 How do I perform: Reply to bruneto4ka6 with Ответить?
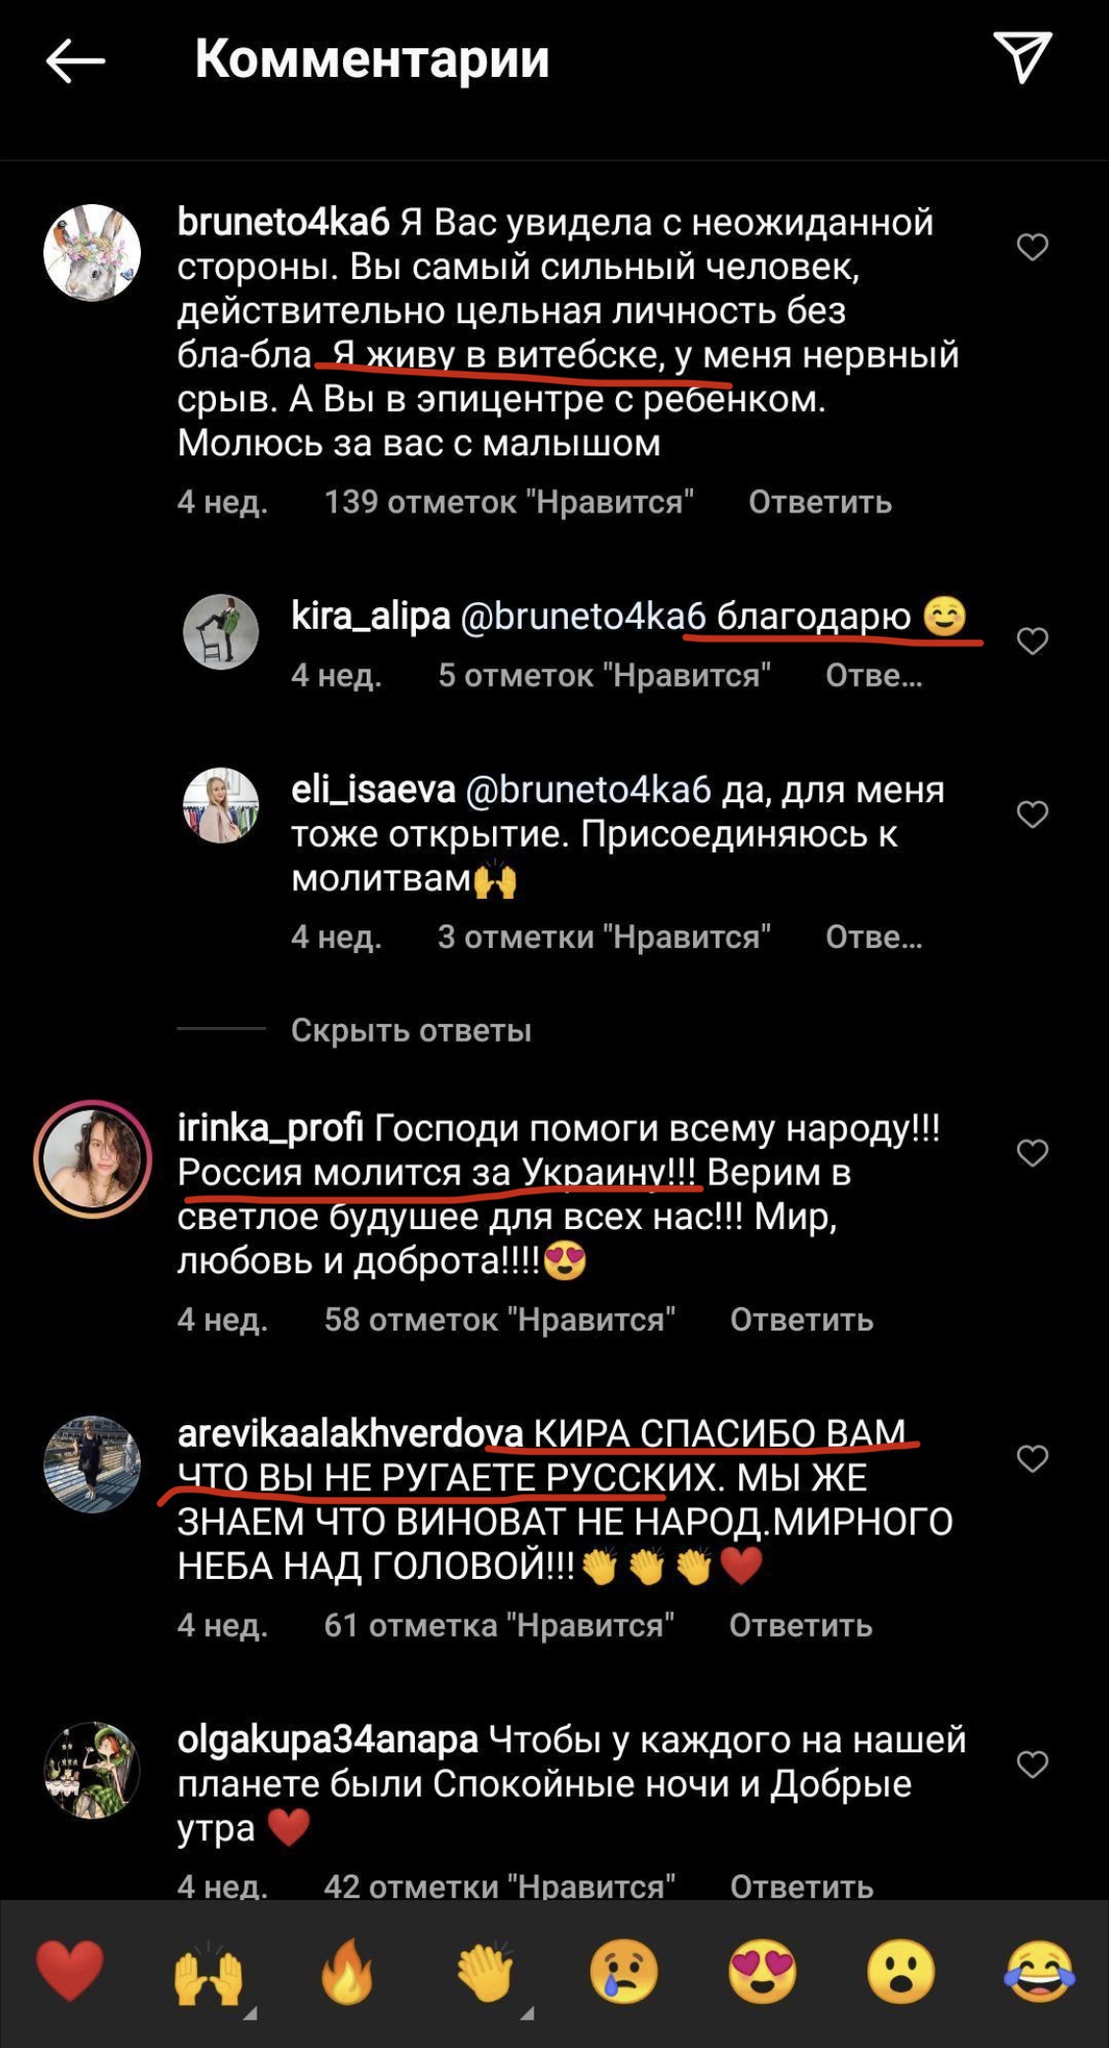tap(820, 502)
